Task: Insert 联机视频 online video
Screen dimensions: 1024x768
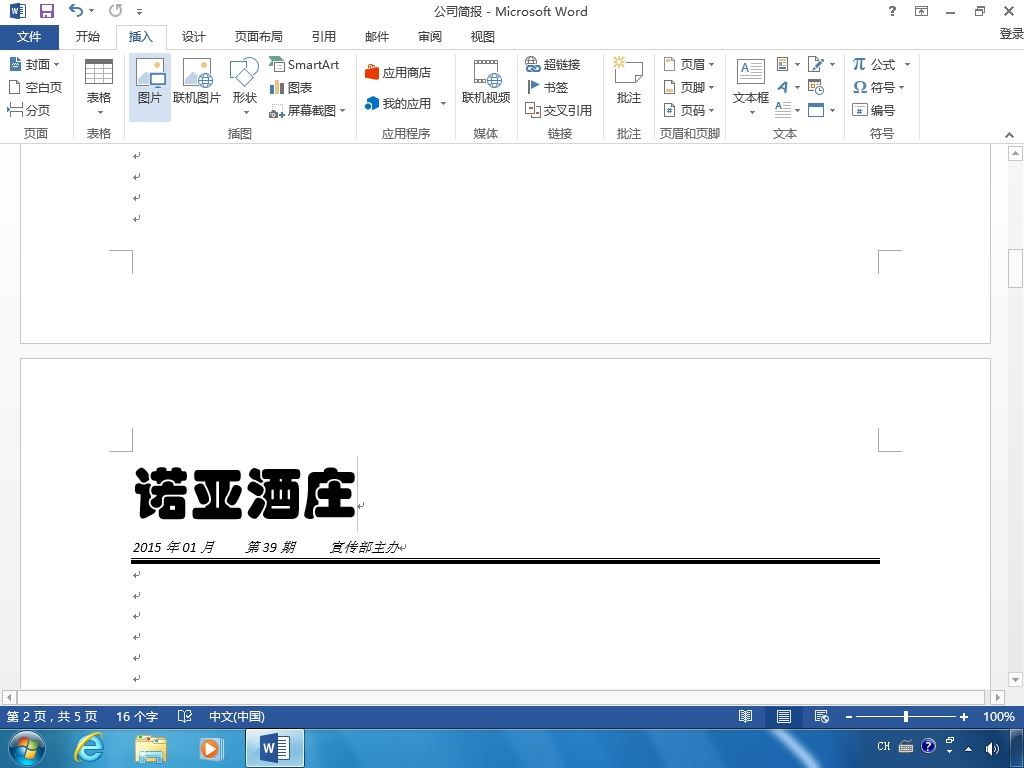Action: [486, 81]
